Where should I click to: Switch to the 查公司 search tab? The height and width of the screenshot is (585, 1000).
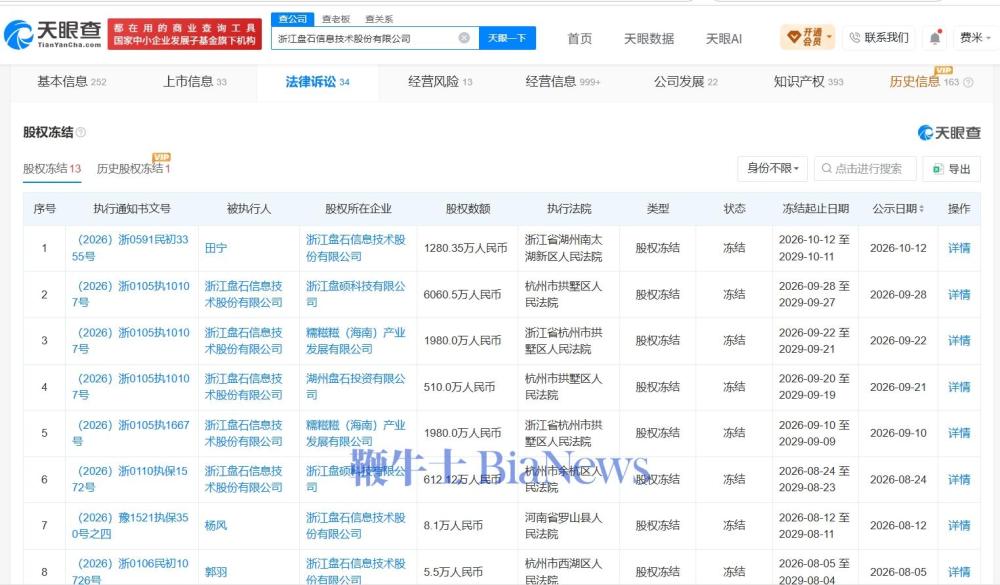click(293, 19)
